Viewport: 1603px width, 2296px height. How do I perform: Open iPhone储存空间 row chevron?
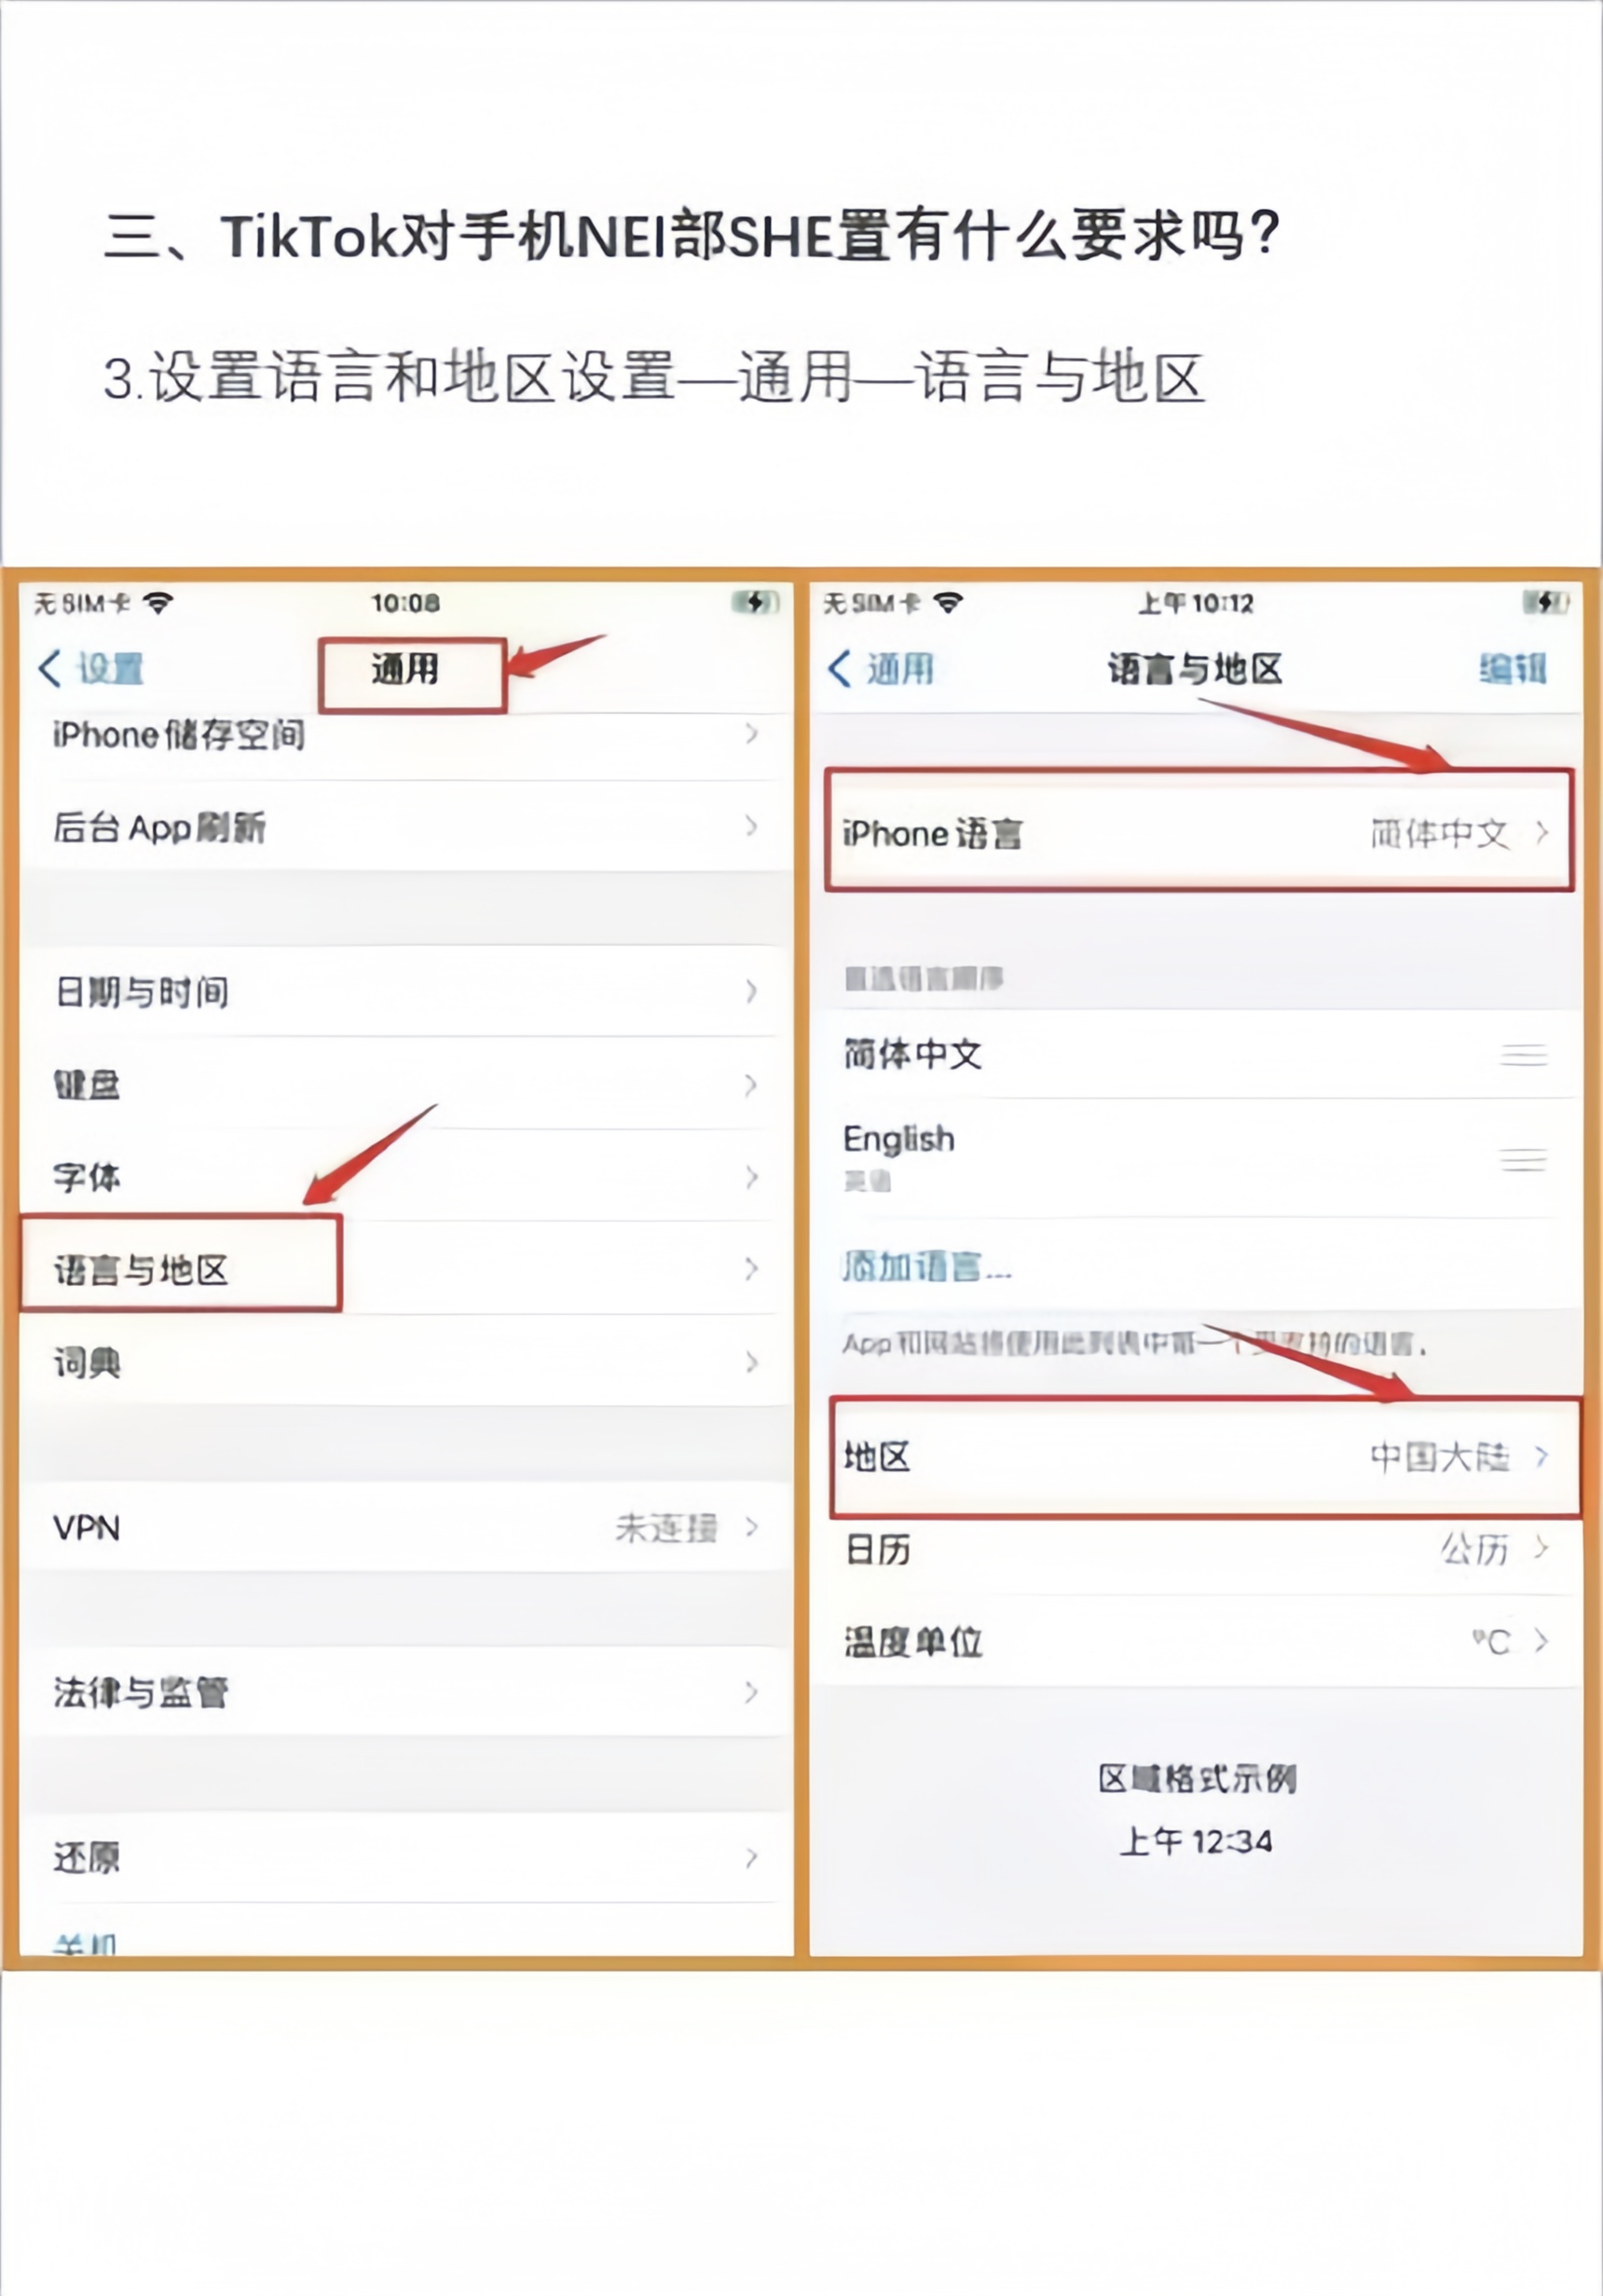pos(752,734)
